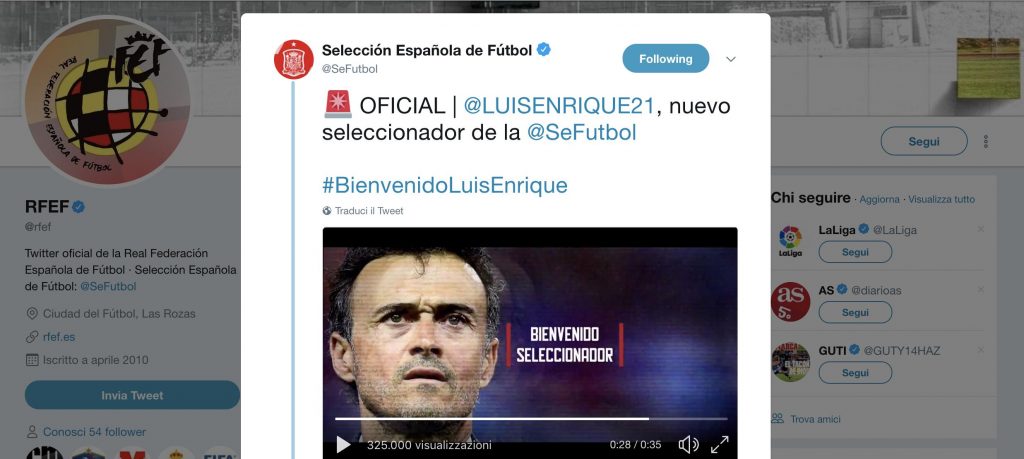Click the Invia Tweet button

[x=132, y=395]
